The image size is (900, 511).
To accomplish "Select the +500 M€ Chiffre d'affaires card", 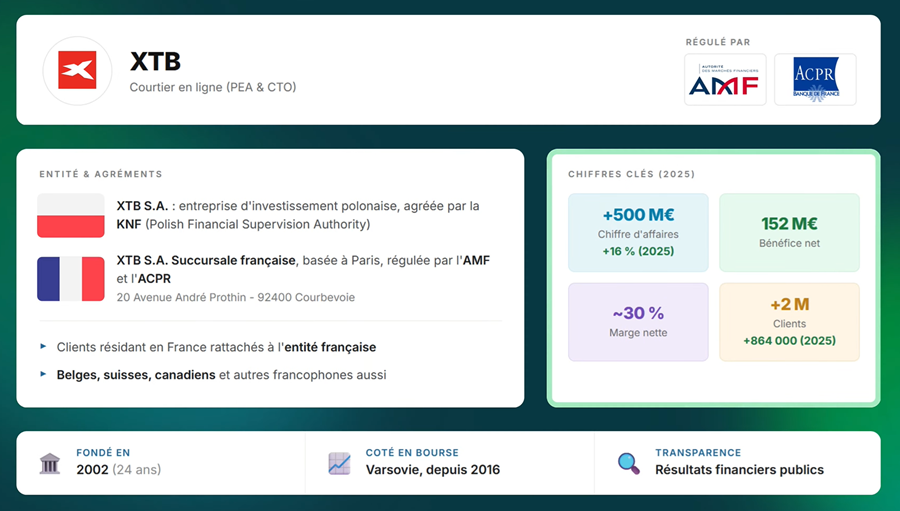I will tap(638, 233).
